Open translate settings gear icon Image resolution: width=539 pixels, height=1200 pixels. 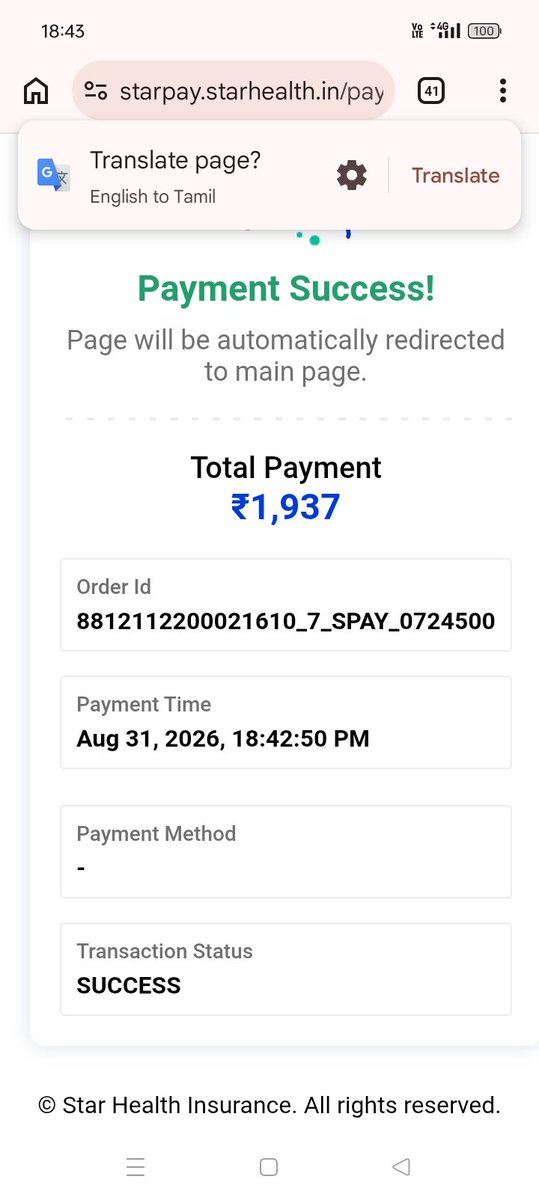tap(352, 176)
